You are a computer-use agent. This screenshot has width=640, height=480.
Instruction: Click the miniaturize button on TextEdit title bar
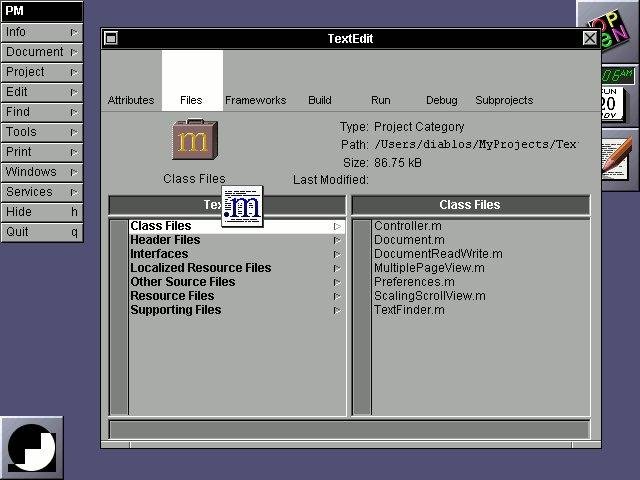click(111, 38)
